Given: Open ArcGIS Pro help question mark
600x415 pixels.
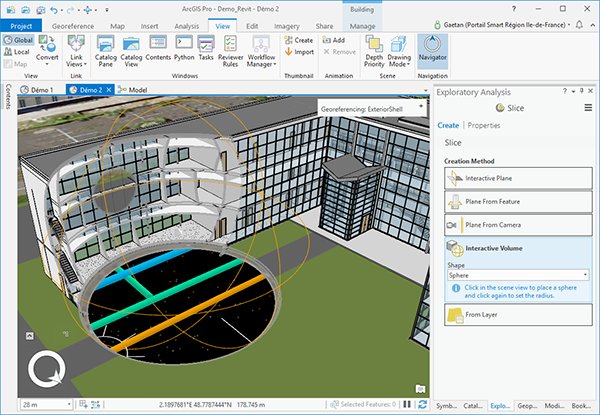Looking at the screenshot, I should tap(514, 9).
